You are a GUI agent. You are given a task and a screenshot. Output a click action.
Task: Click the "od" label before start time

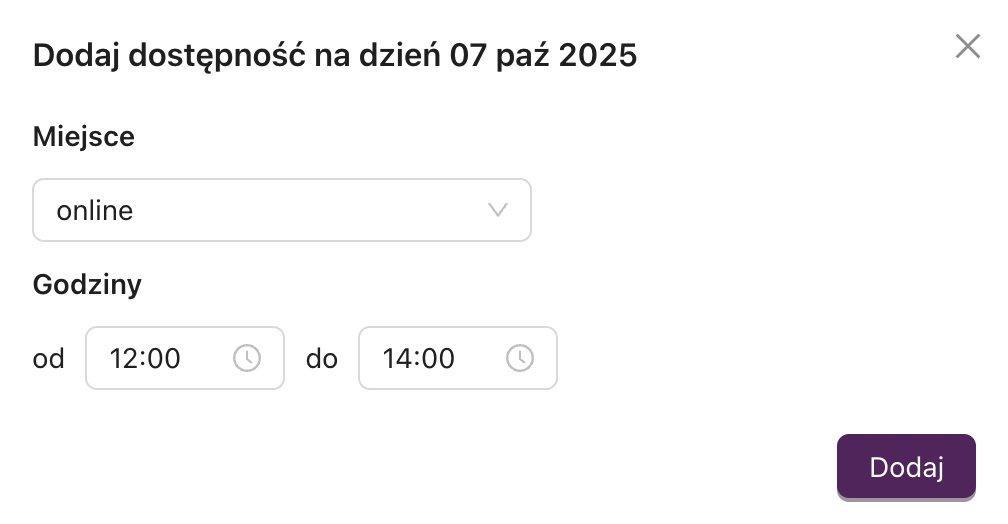(49, 358)
